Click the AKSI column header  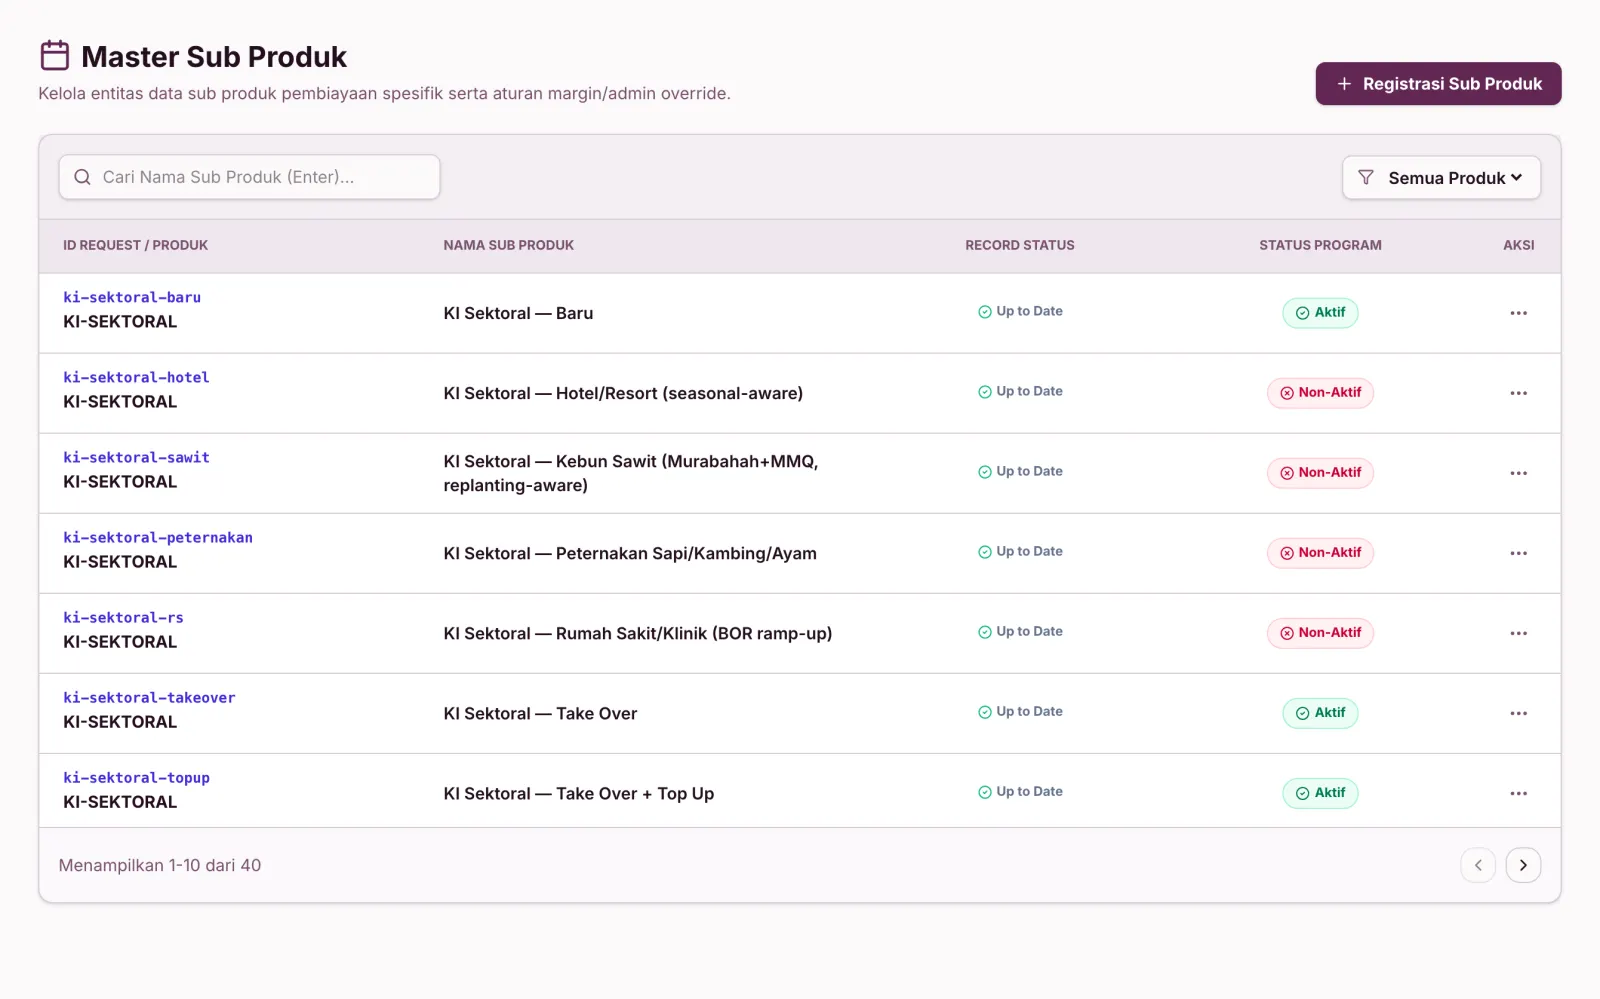[x=1518, y=245]
